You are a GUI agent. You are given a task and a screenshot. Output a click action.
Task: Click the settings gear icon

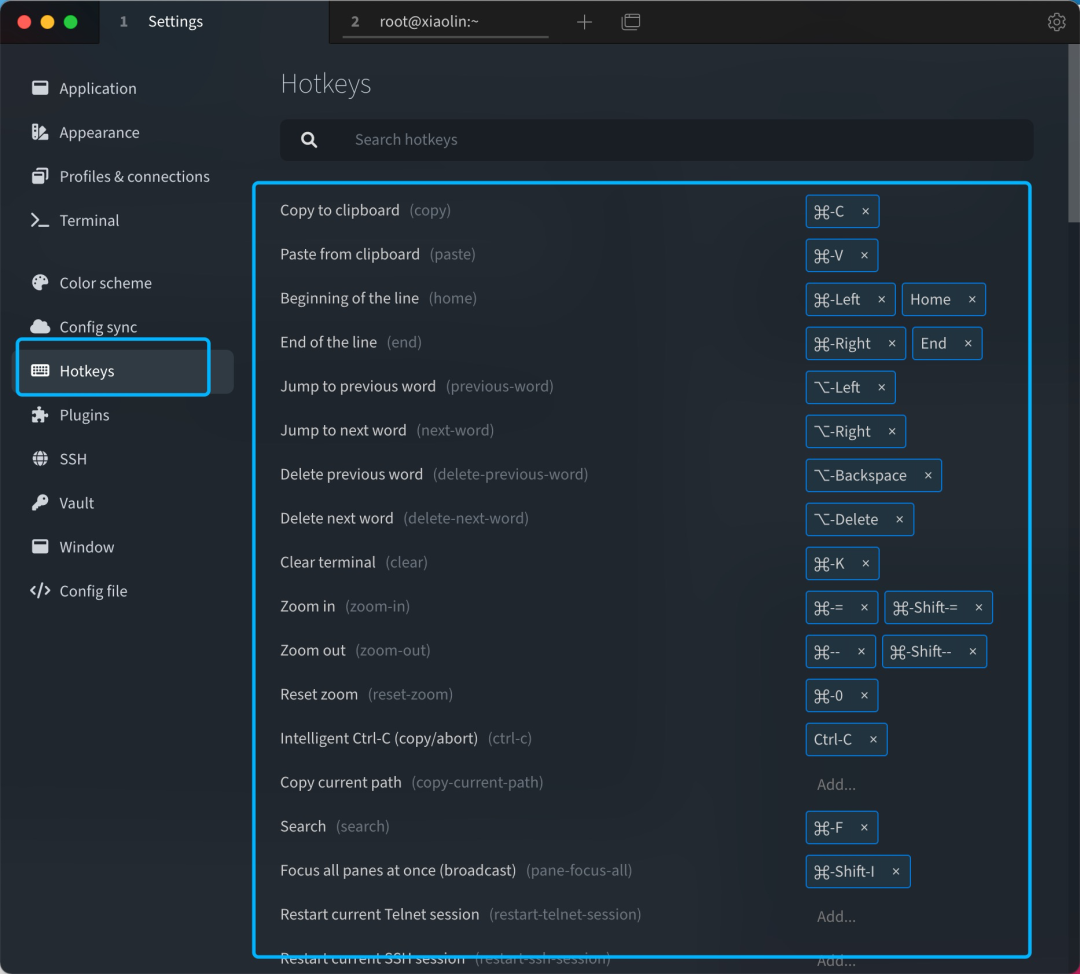[x=1057, y=22]
